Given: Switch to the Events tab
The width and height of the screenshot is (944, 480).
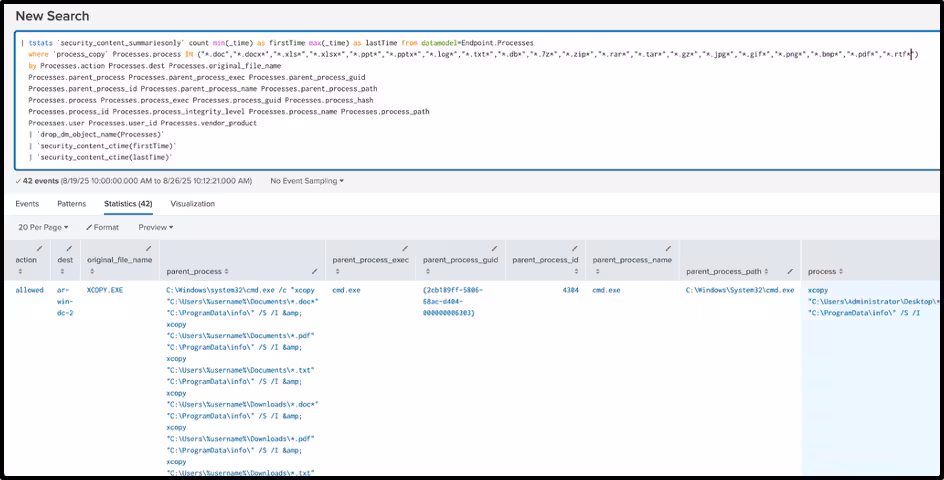Looking at the screenshot, I should pyautogui.click(x=27, y=203).
